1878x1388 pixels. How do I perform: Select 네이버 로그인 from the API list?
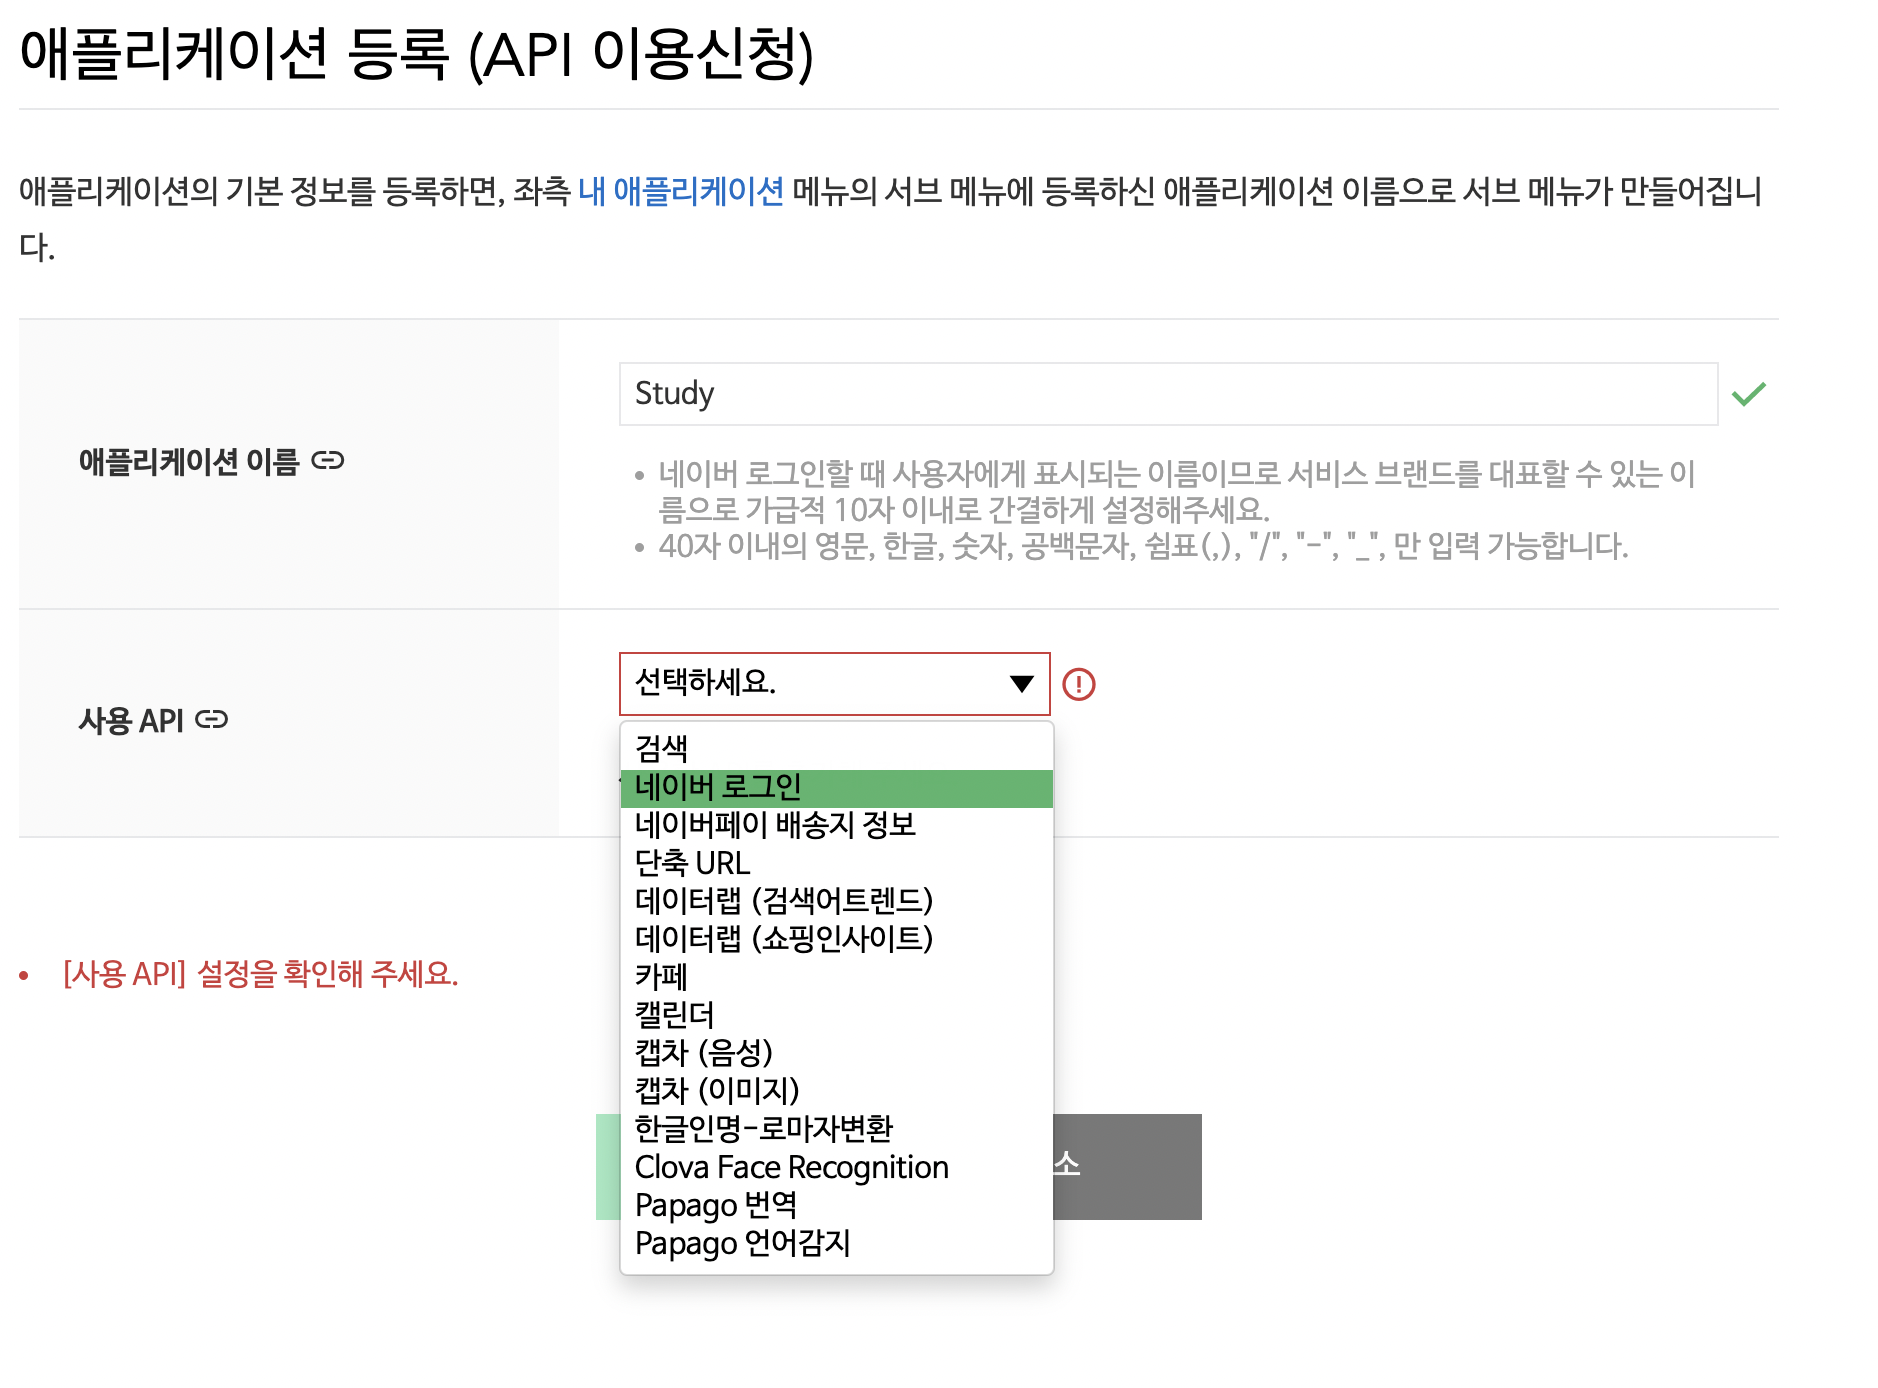click(836, 788)
